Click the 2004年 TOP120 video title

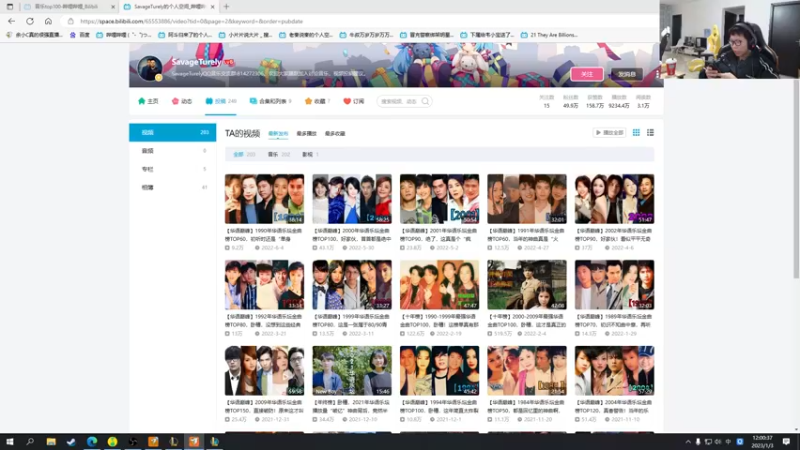[614, 406]
